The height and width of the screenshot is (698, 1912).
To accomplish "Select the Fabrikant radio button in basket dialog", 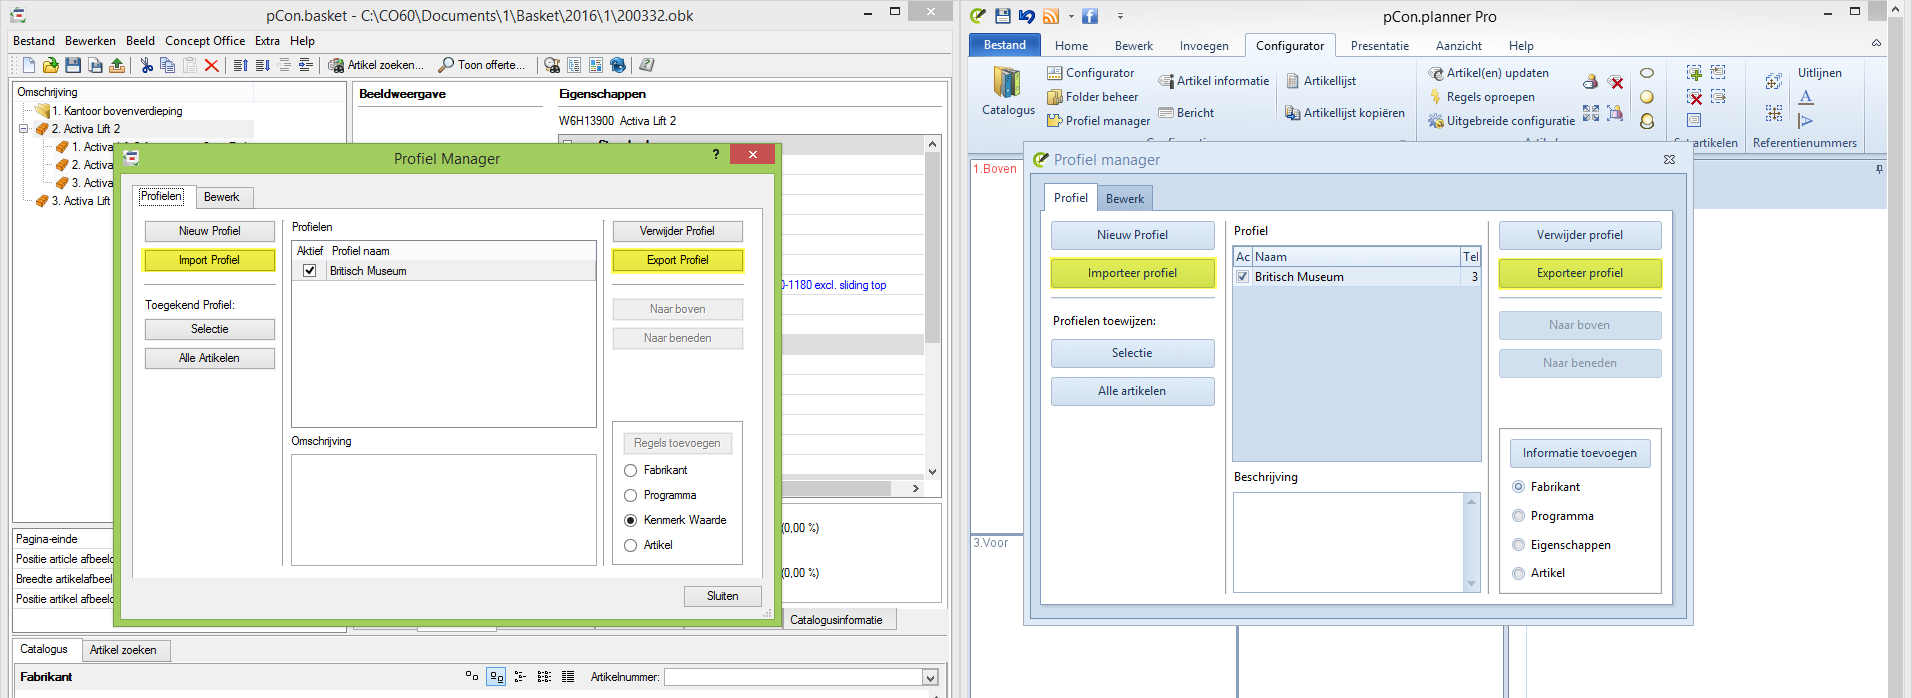I will (631, 470).
